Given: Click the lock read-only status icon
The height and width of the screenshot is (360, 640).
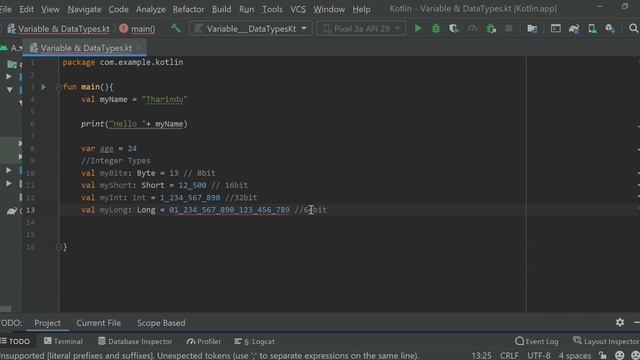Looking at the screenshot, I should pos(603,355).
